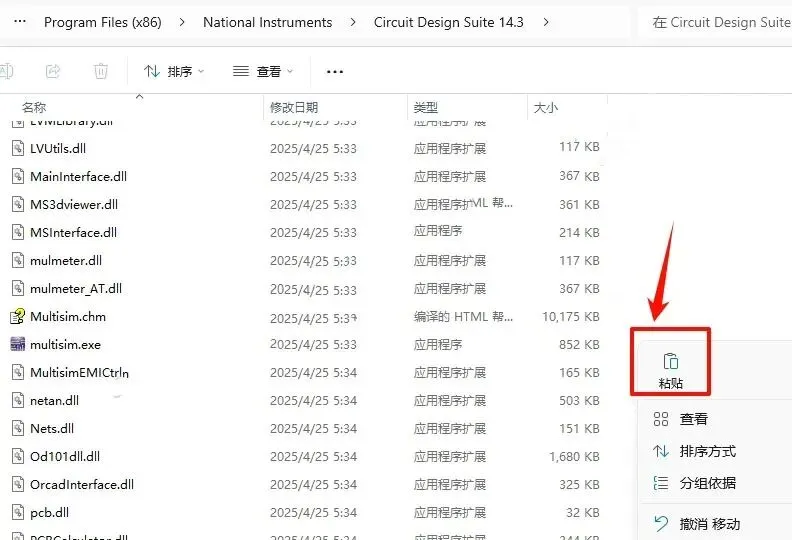Click the mulmeter_AT.dll file icon
The width and height of the screenshot is (792, 540).
[x=18, y=288]
